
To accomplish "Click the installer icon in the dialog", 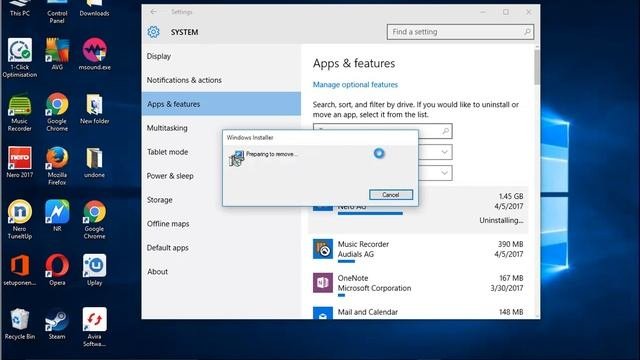I will (x=236, y=158).
